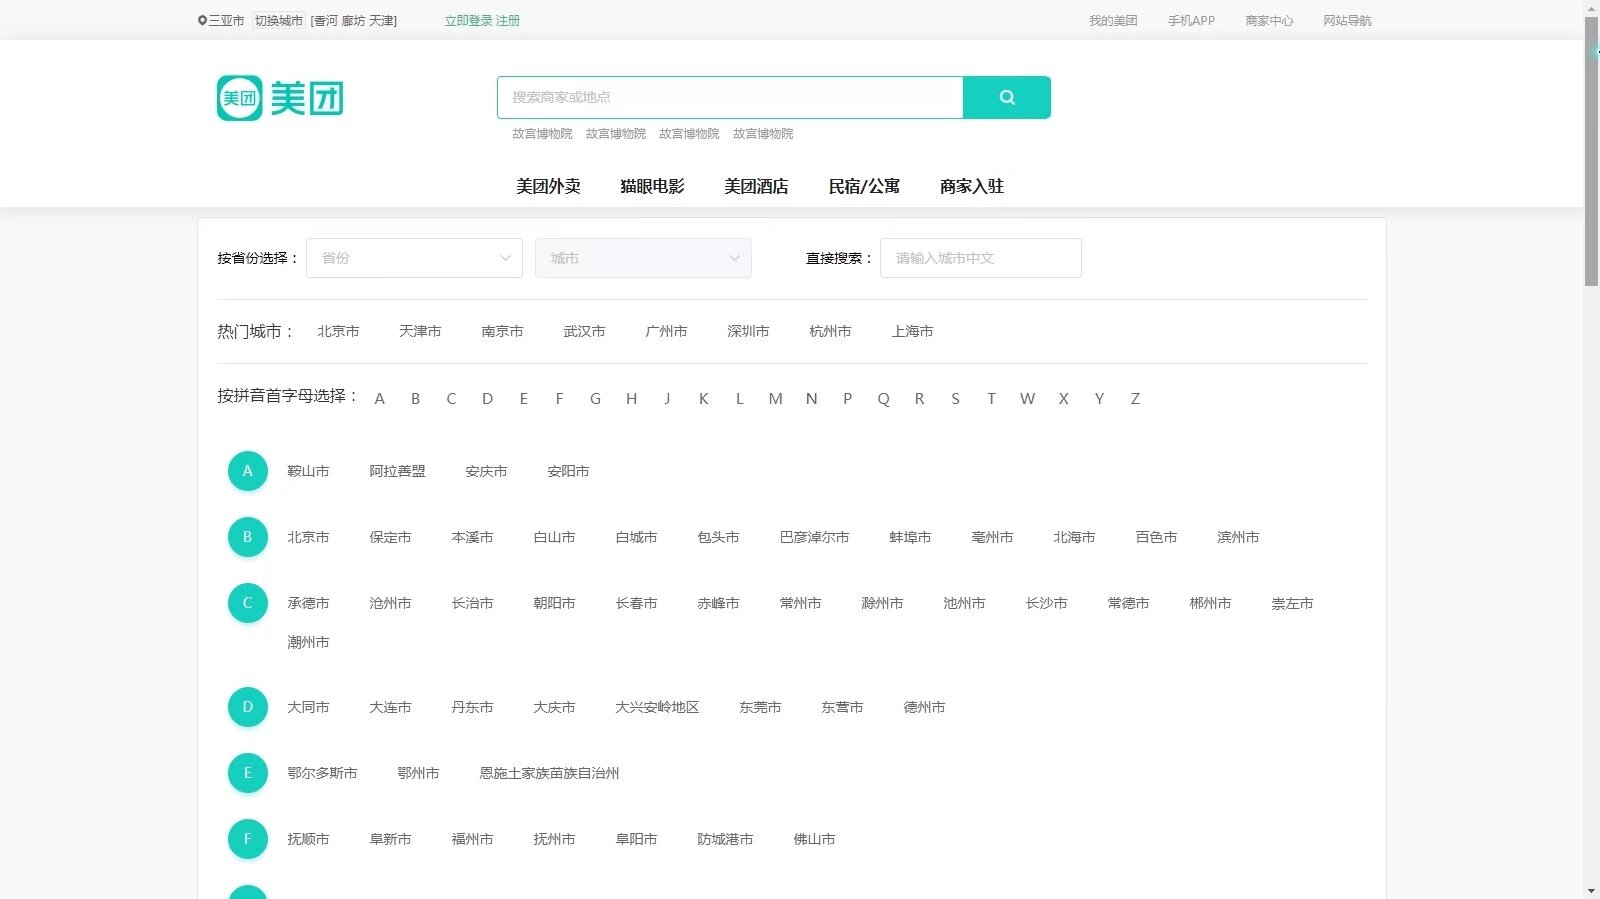Viewport: 1600px width, 899px height.
Task: Click the 切换城市 button
Action: pyautogui.click(x=278, y=20)
